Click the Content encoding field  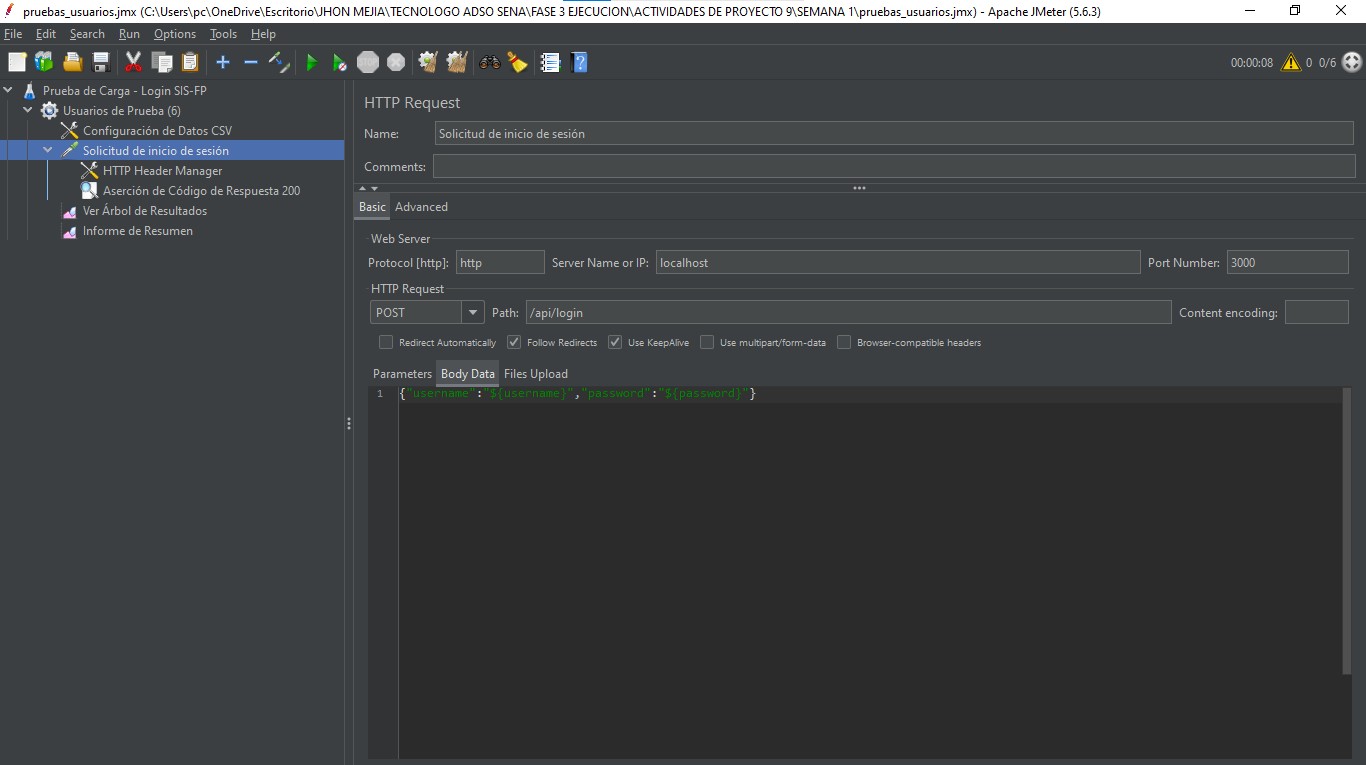pos(1316,312)
